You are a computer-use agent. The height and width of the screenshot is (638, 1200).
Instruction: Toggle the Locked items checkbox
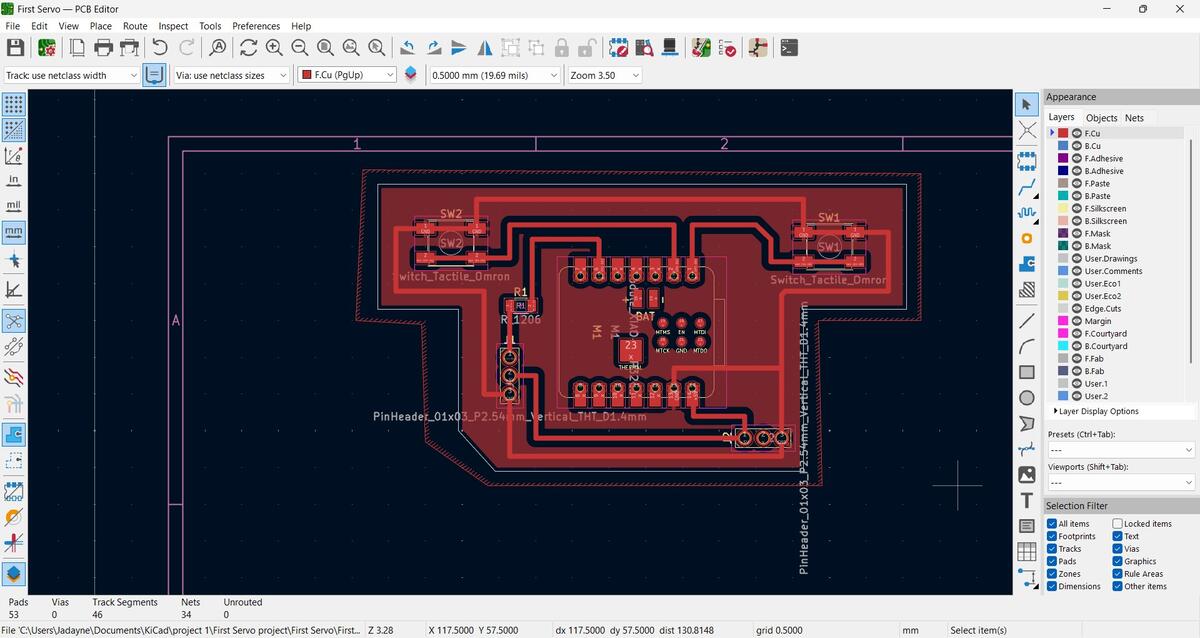[x=1118, y=524]
